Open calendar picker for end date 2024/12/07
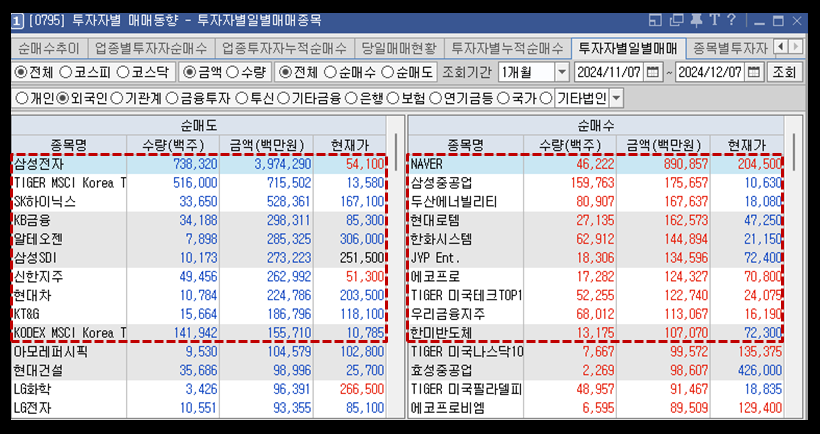 click(754, 72)
